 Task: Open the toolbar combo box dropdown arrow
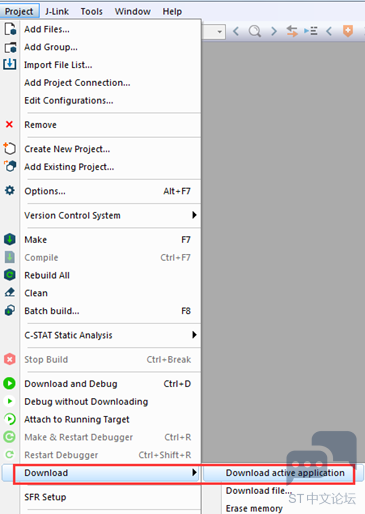(219, 32)
